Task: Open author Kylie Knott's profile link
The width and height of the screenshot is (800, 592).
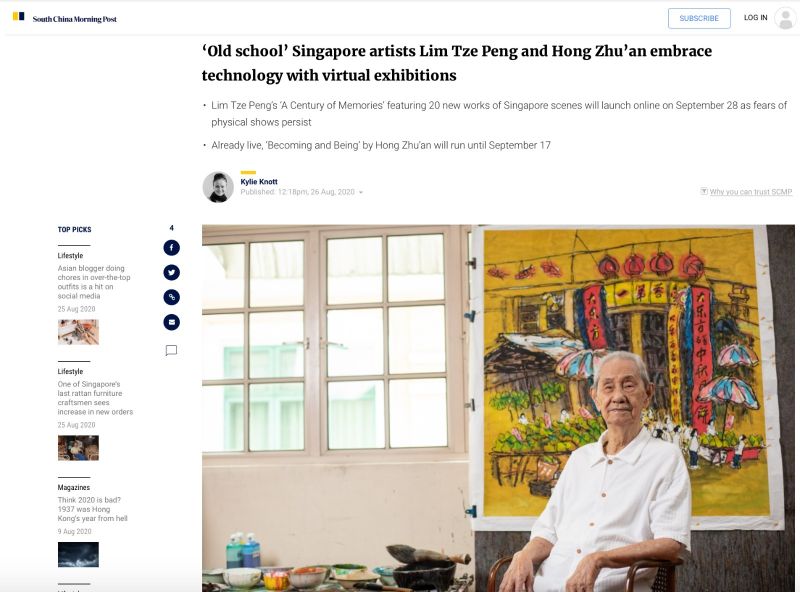Action: [x=259, y=182]
